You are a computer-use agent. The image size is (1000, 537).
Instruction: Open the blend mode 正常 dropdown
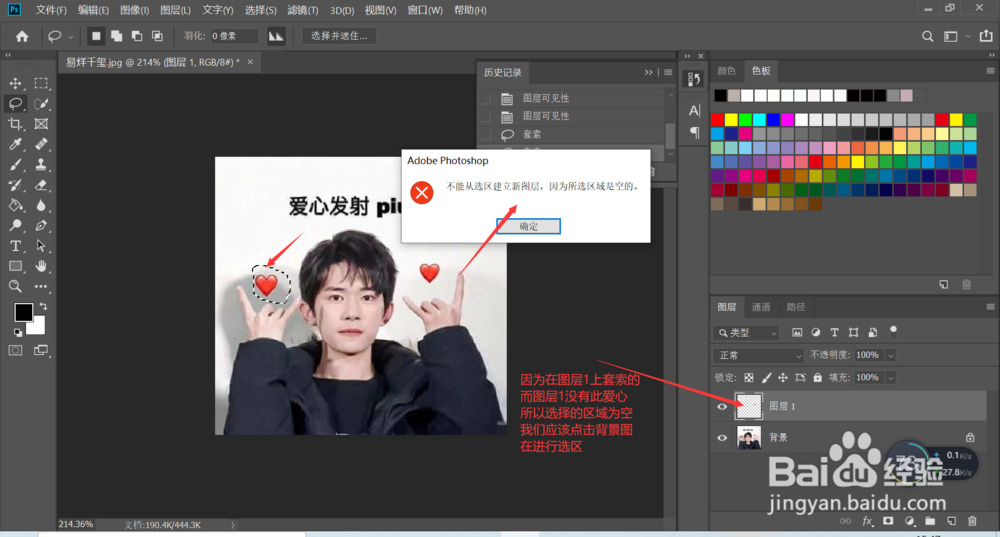pos(758,355)
